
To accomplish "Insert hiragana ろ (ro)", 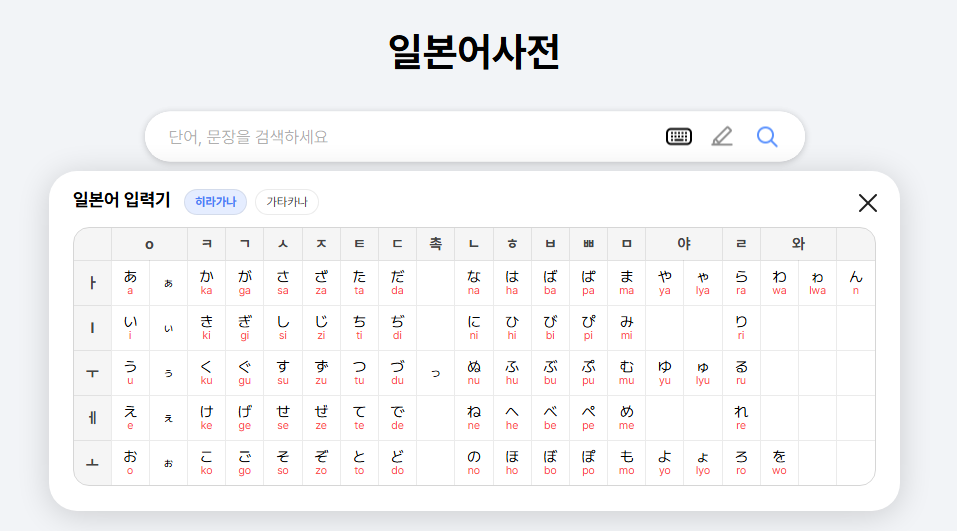I will (x=741, y=463).
